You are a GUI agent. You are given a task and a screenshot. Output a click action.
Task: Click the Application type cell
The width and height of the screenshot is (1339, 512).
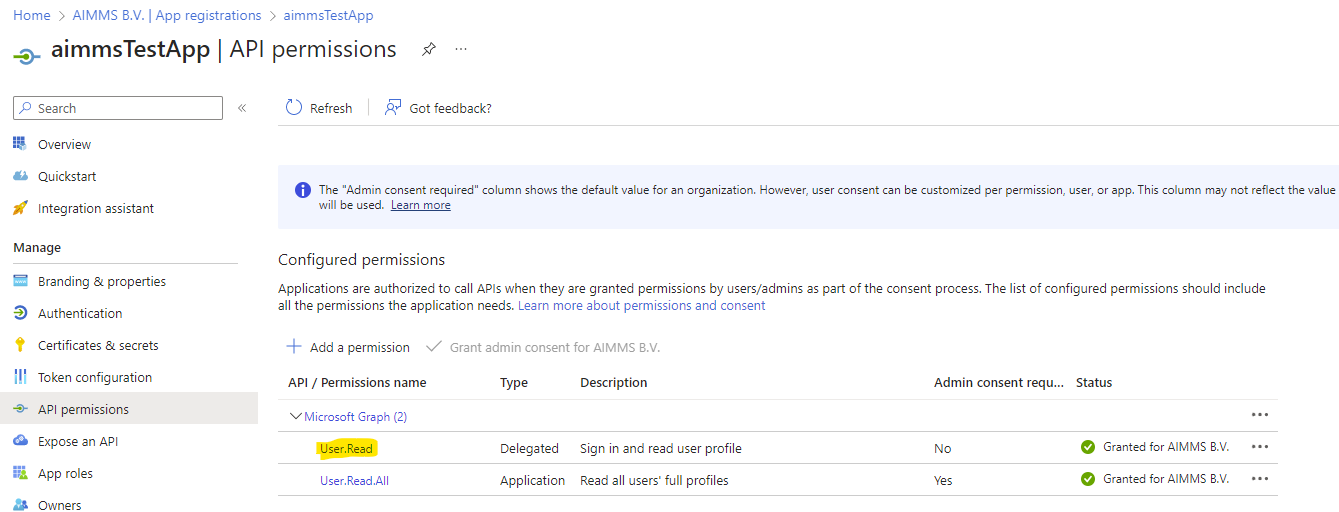[x=533, y=480]
